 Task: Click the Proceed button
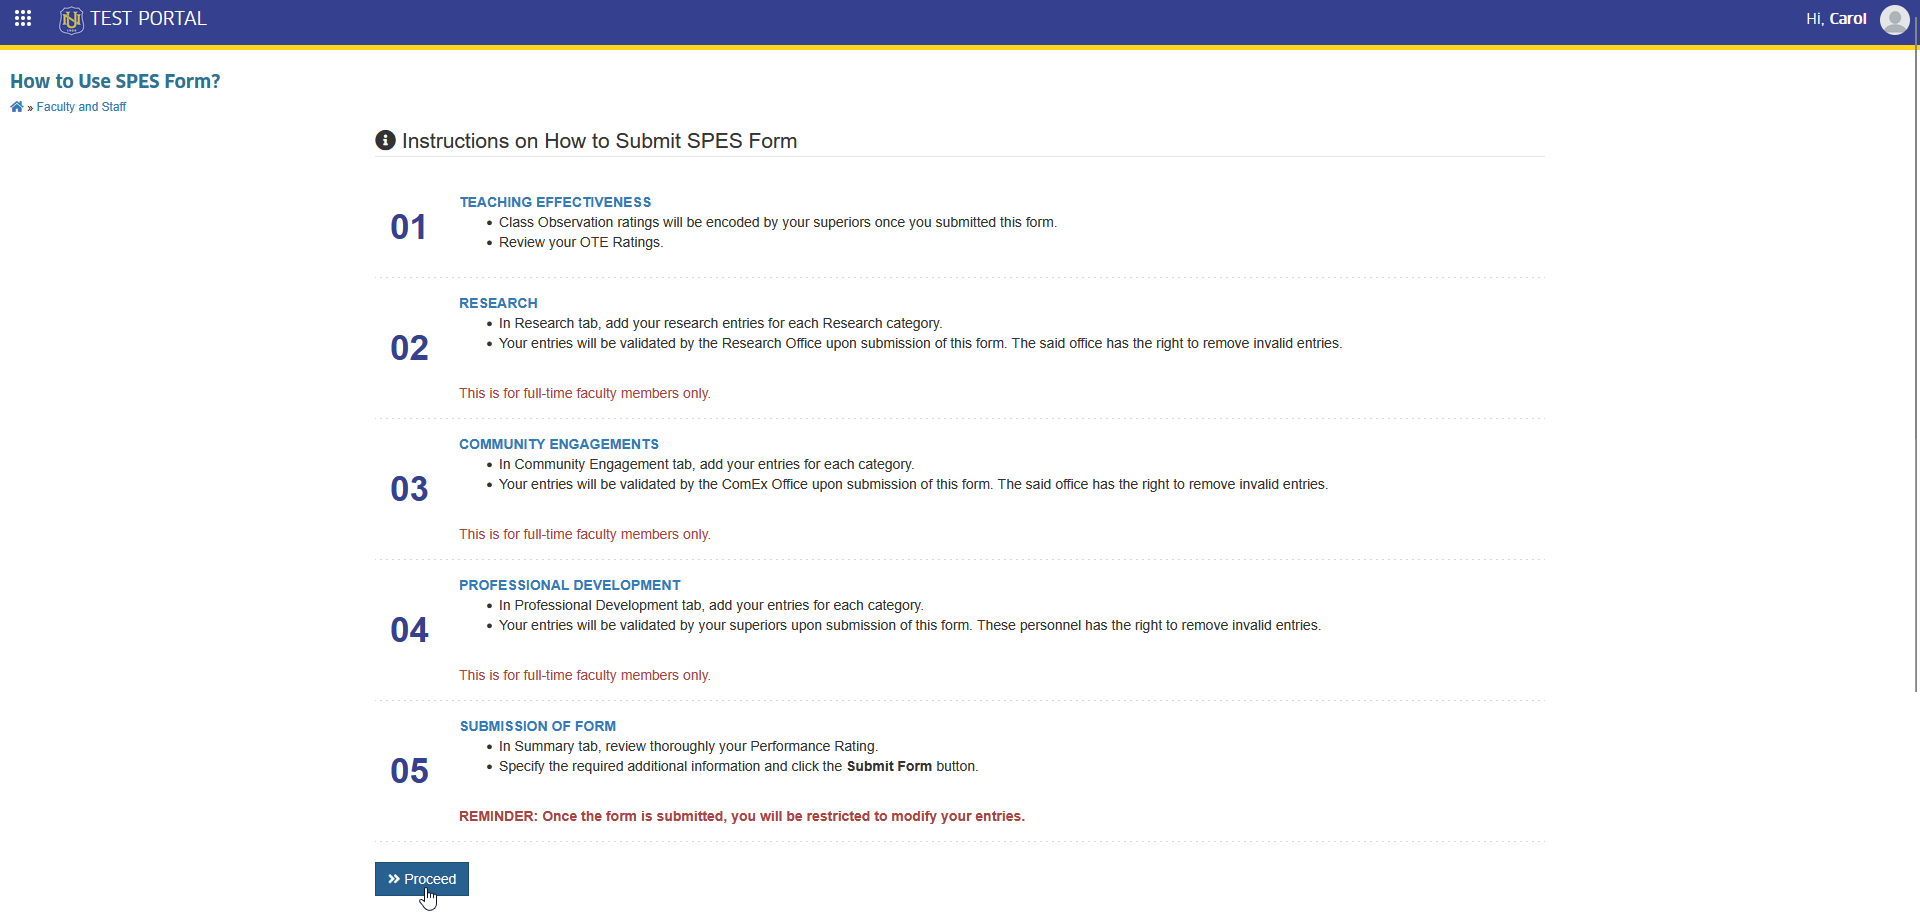click(422, 879)
